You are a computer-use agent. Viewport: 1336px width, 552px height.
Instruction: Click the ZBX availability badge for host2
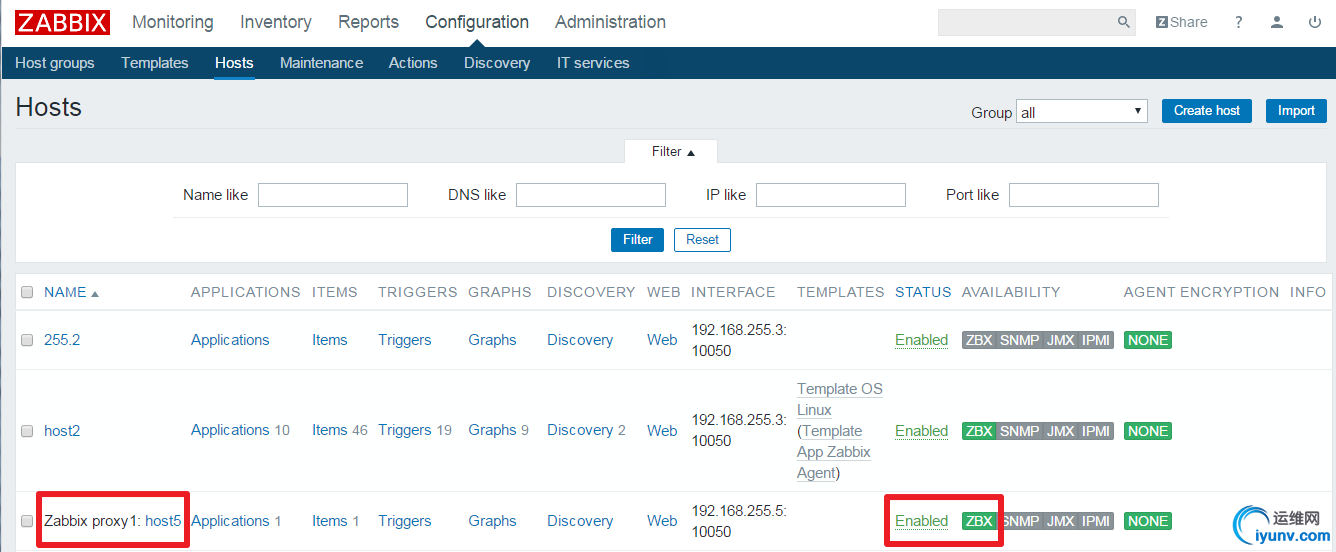[x=979, y=431]
